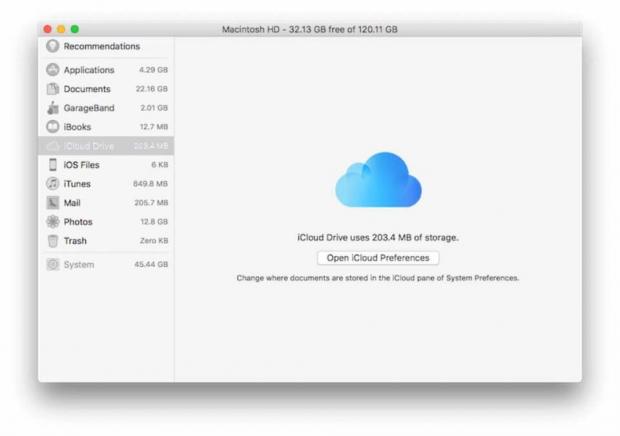Click green full screen window button
The height and width of the screenshot is (436, 620).
click(x=74, y=30)
